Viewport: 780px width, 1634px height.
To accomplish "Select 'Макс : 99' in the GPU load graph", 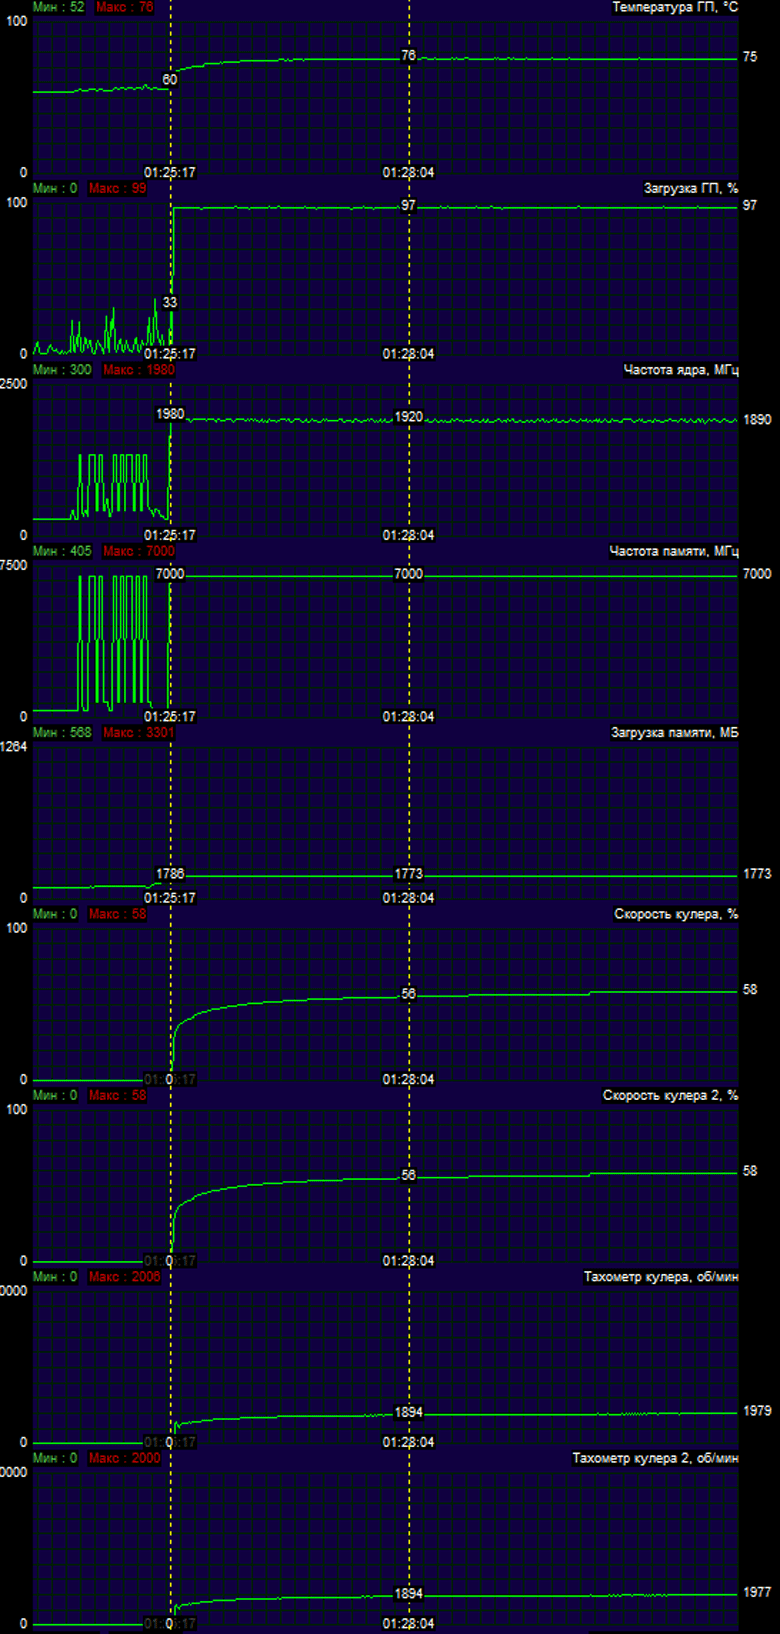I will [x=117, y=188].
